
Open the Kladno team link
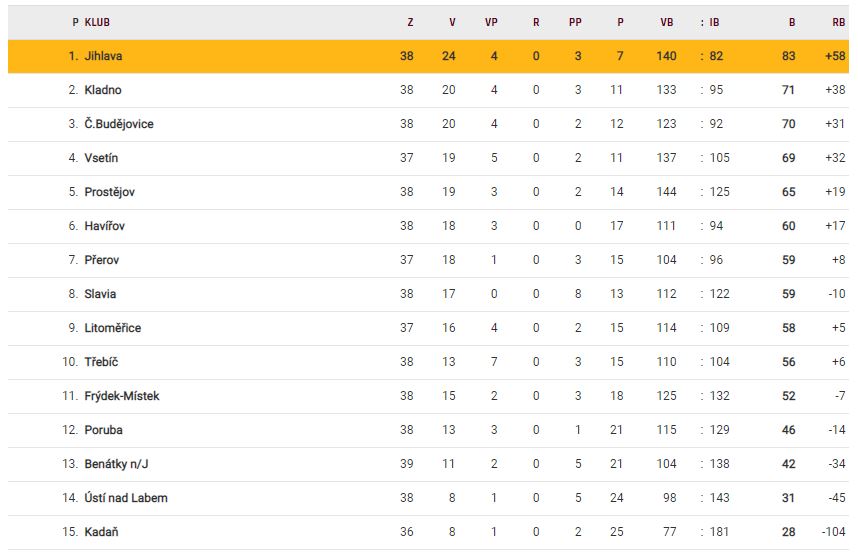pyautogui.click(x=103, y=90)
